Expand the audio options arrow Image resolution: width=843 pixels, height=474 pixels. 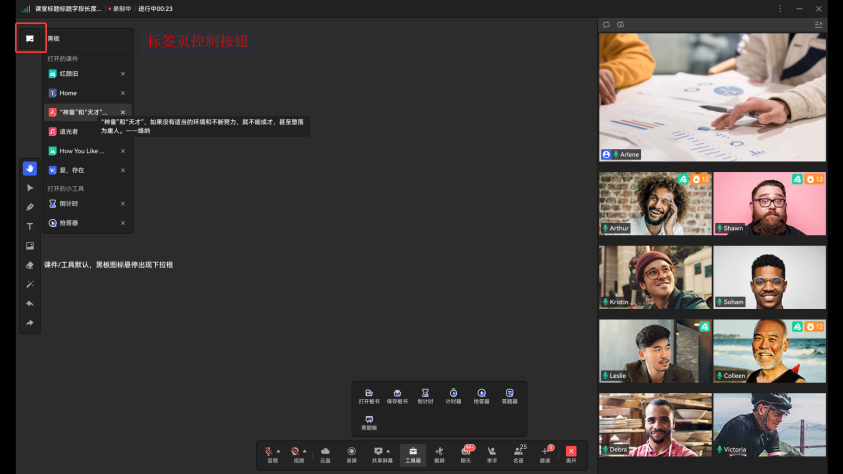point(278,451)
